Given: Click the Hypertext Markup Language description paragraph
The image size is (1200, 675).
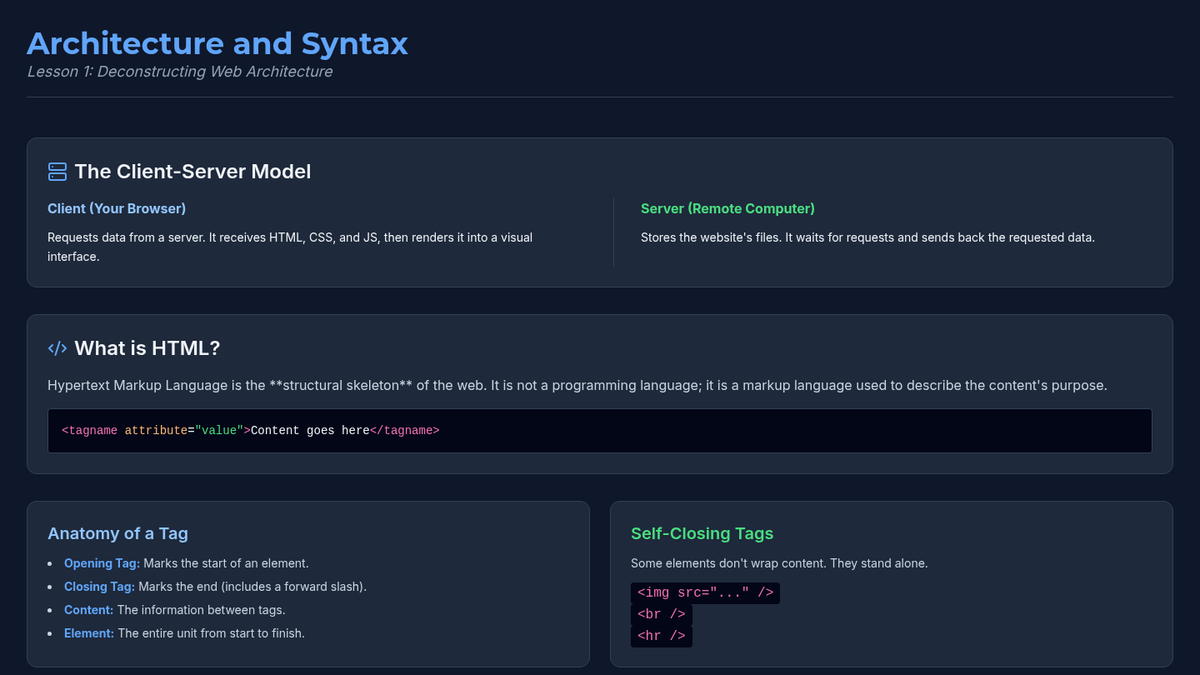Looking at the screenshot, I should (577, 386).
